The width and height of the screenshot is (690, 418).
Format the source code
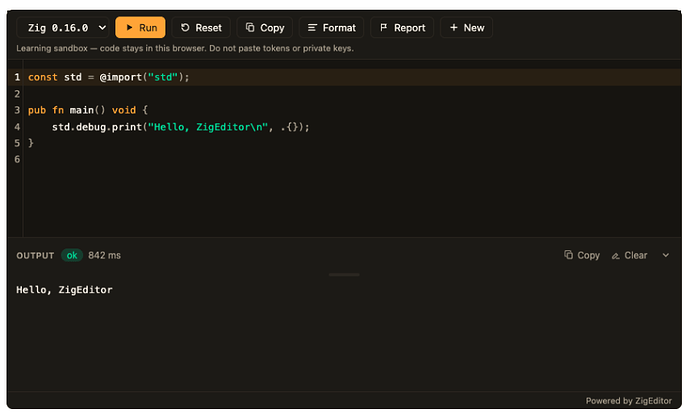click(331, 28)
